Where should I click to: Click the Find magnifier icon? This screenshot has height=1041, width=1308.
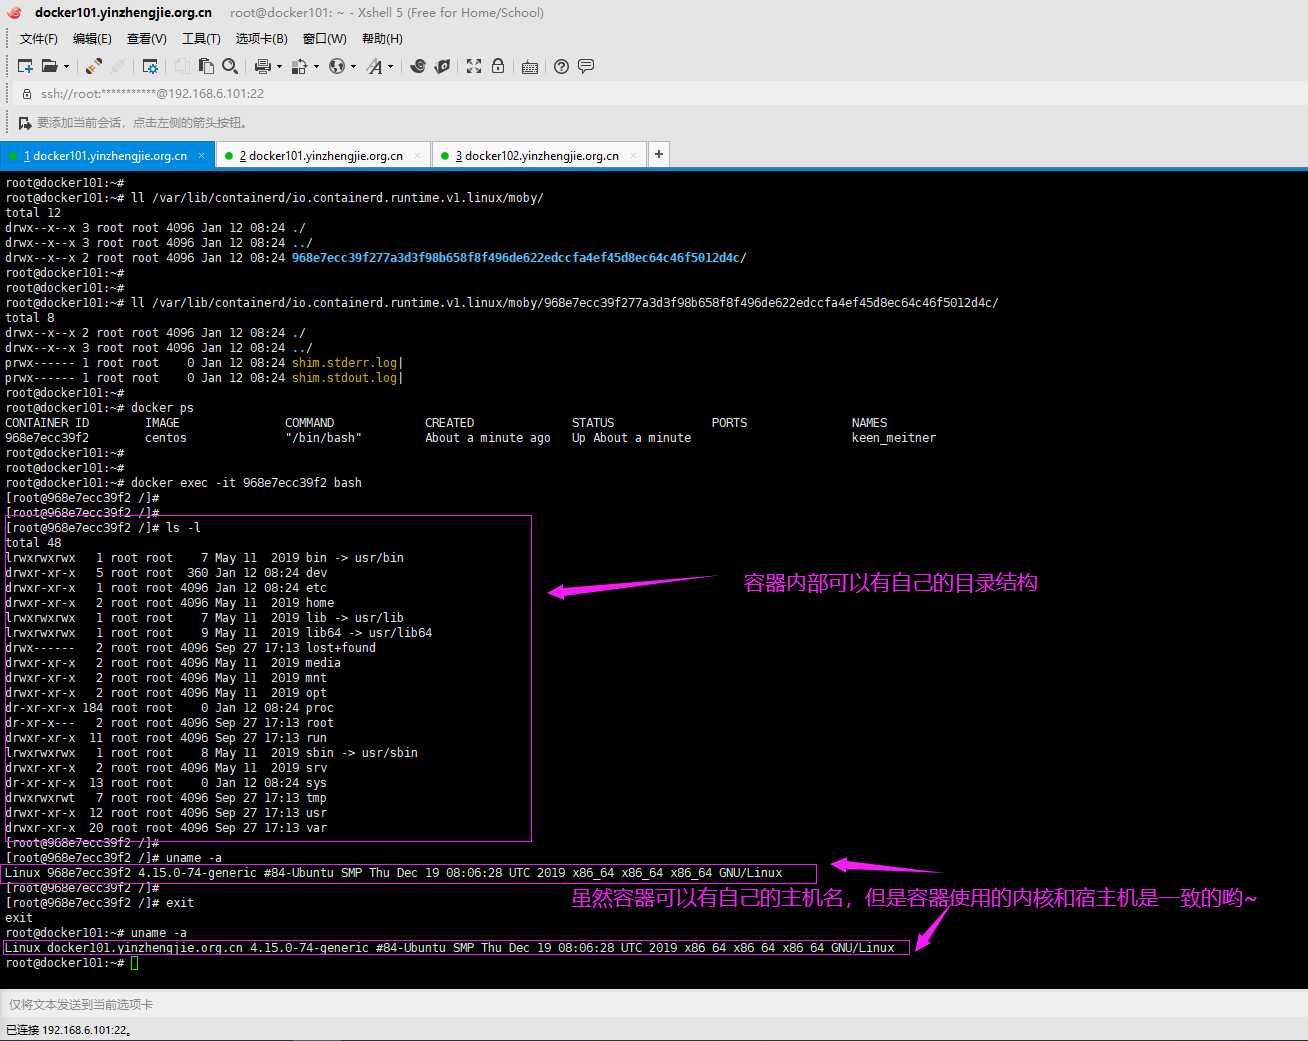coord(230,66)
